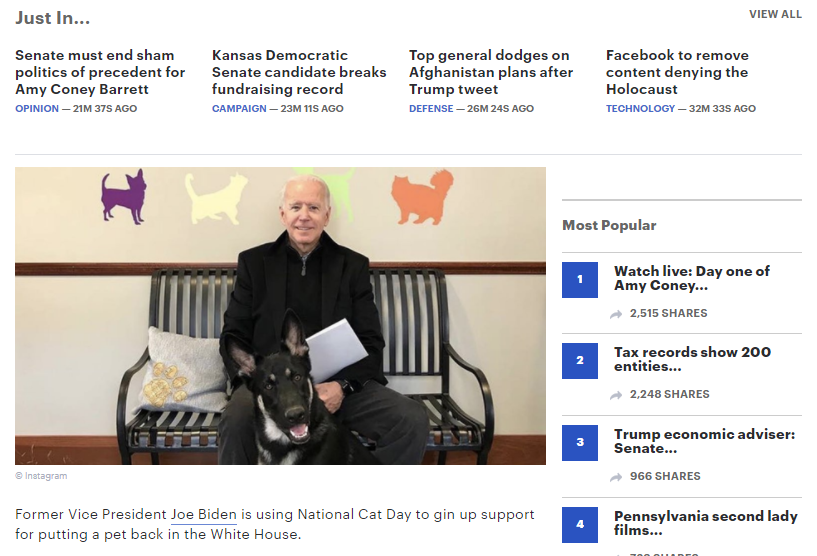Select the Campaign category tag
This screenshot has width=817, height=556.
coord(239,109)
